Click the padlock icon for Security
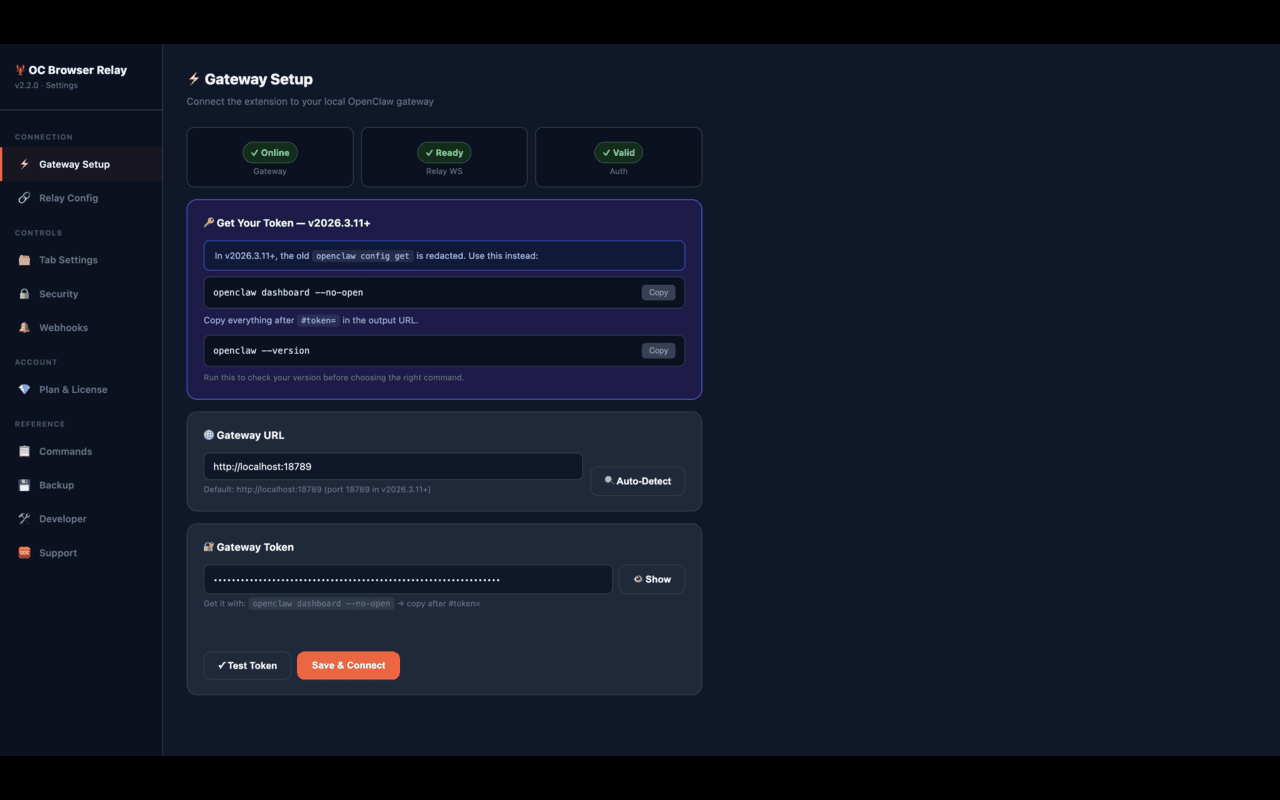Viewport: 1280px width, 800px height. click(24, 294)
